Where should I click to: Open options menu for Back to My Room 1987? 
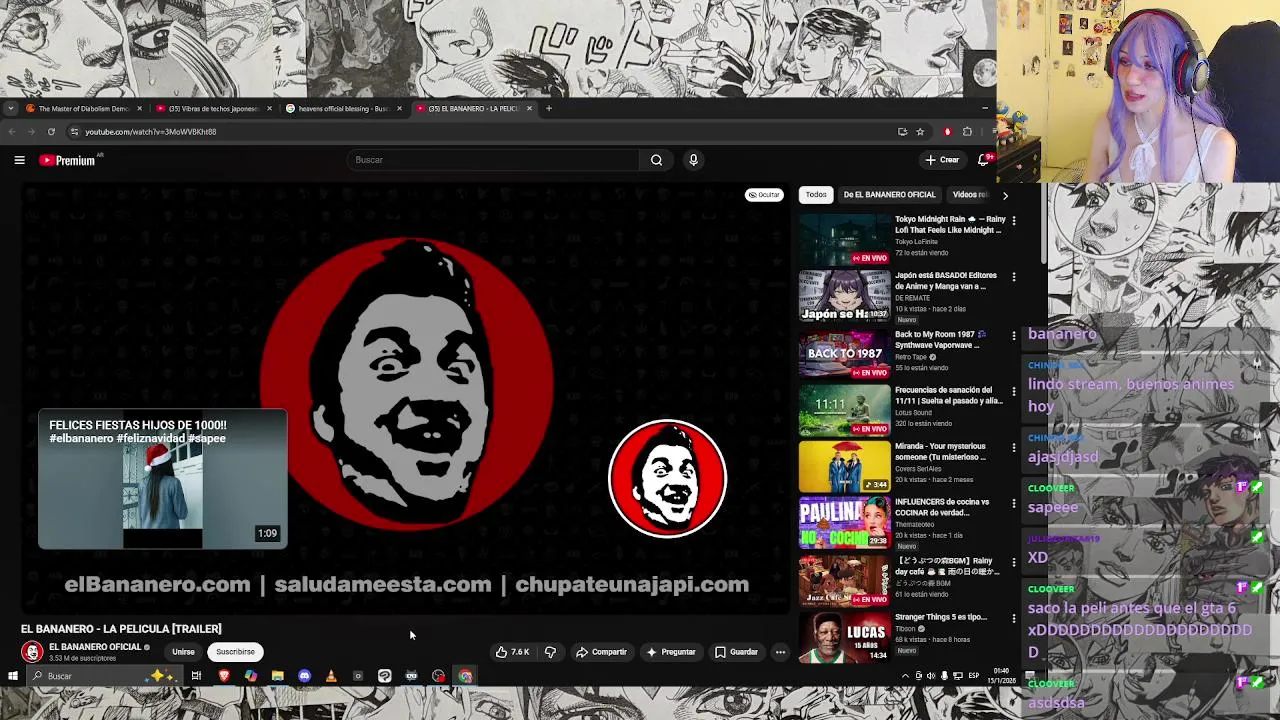(x=1013, y=336)
